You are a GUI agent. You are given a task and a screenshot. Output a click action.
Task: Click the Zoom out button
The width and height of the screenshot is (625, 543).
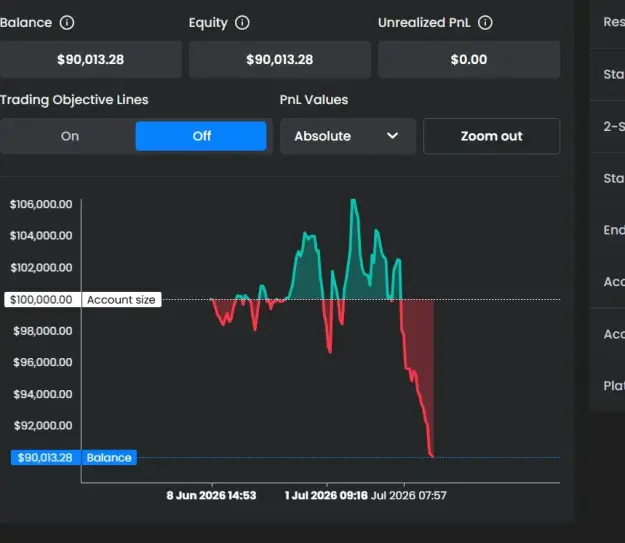coord(491,136)
